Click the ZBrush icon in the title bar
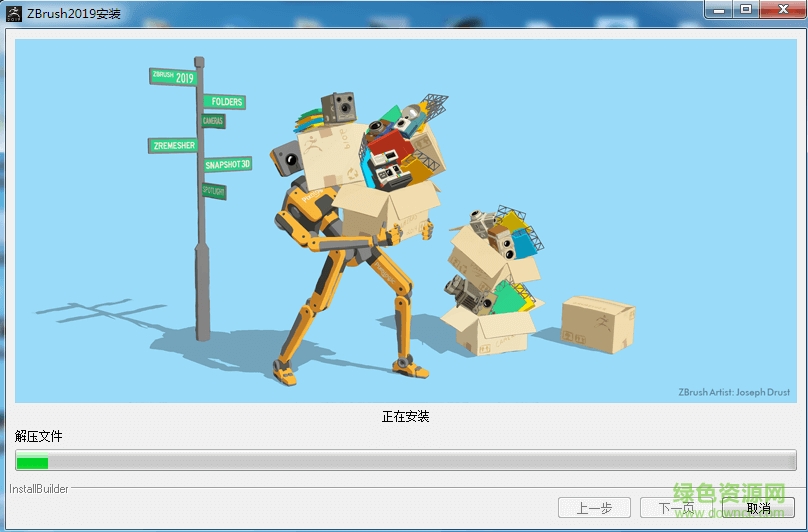 pyautogui.click(x=13, y=11)
